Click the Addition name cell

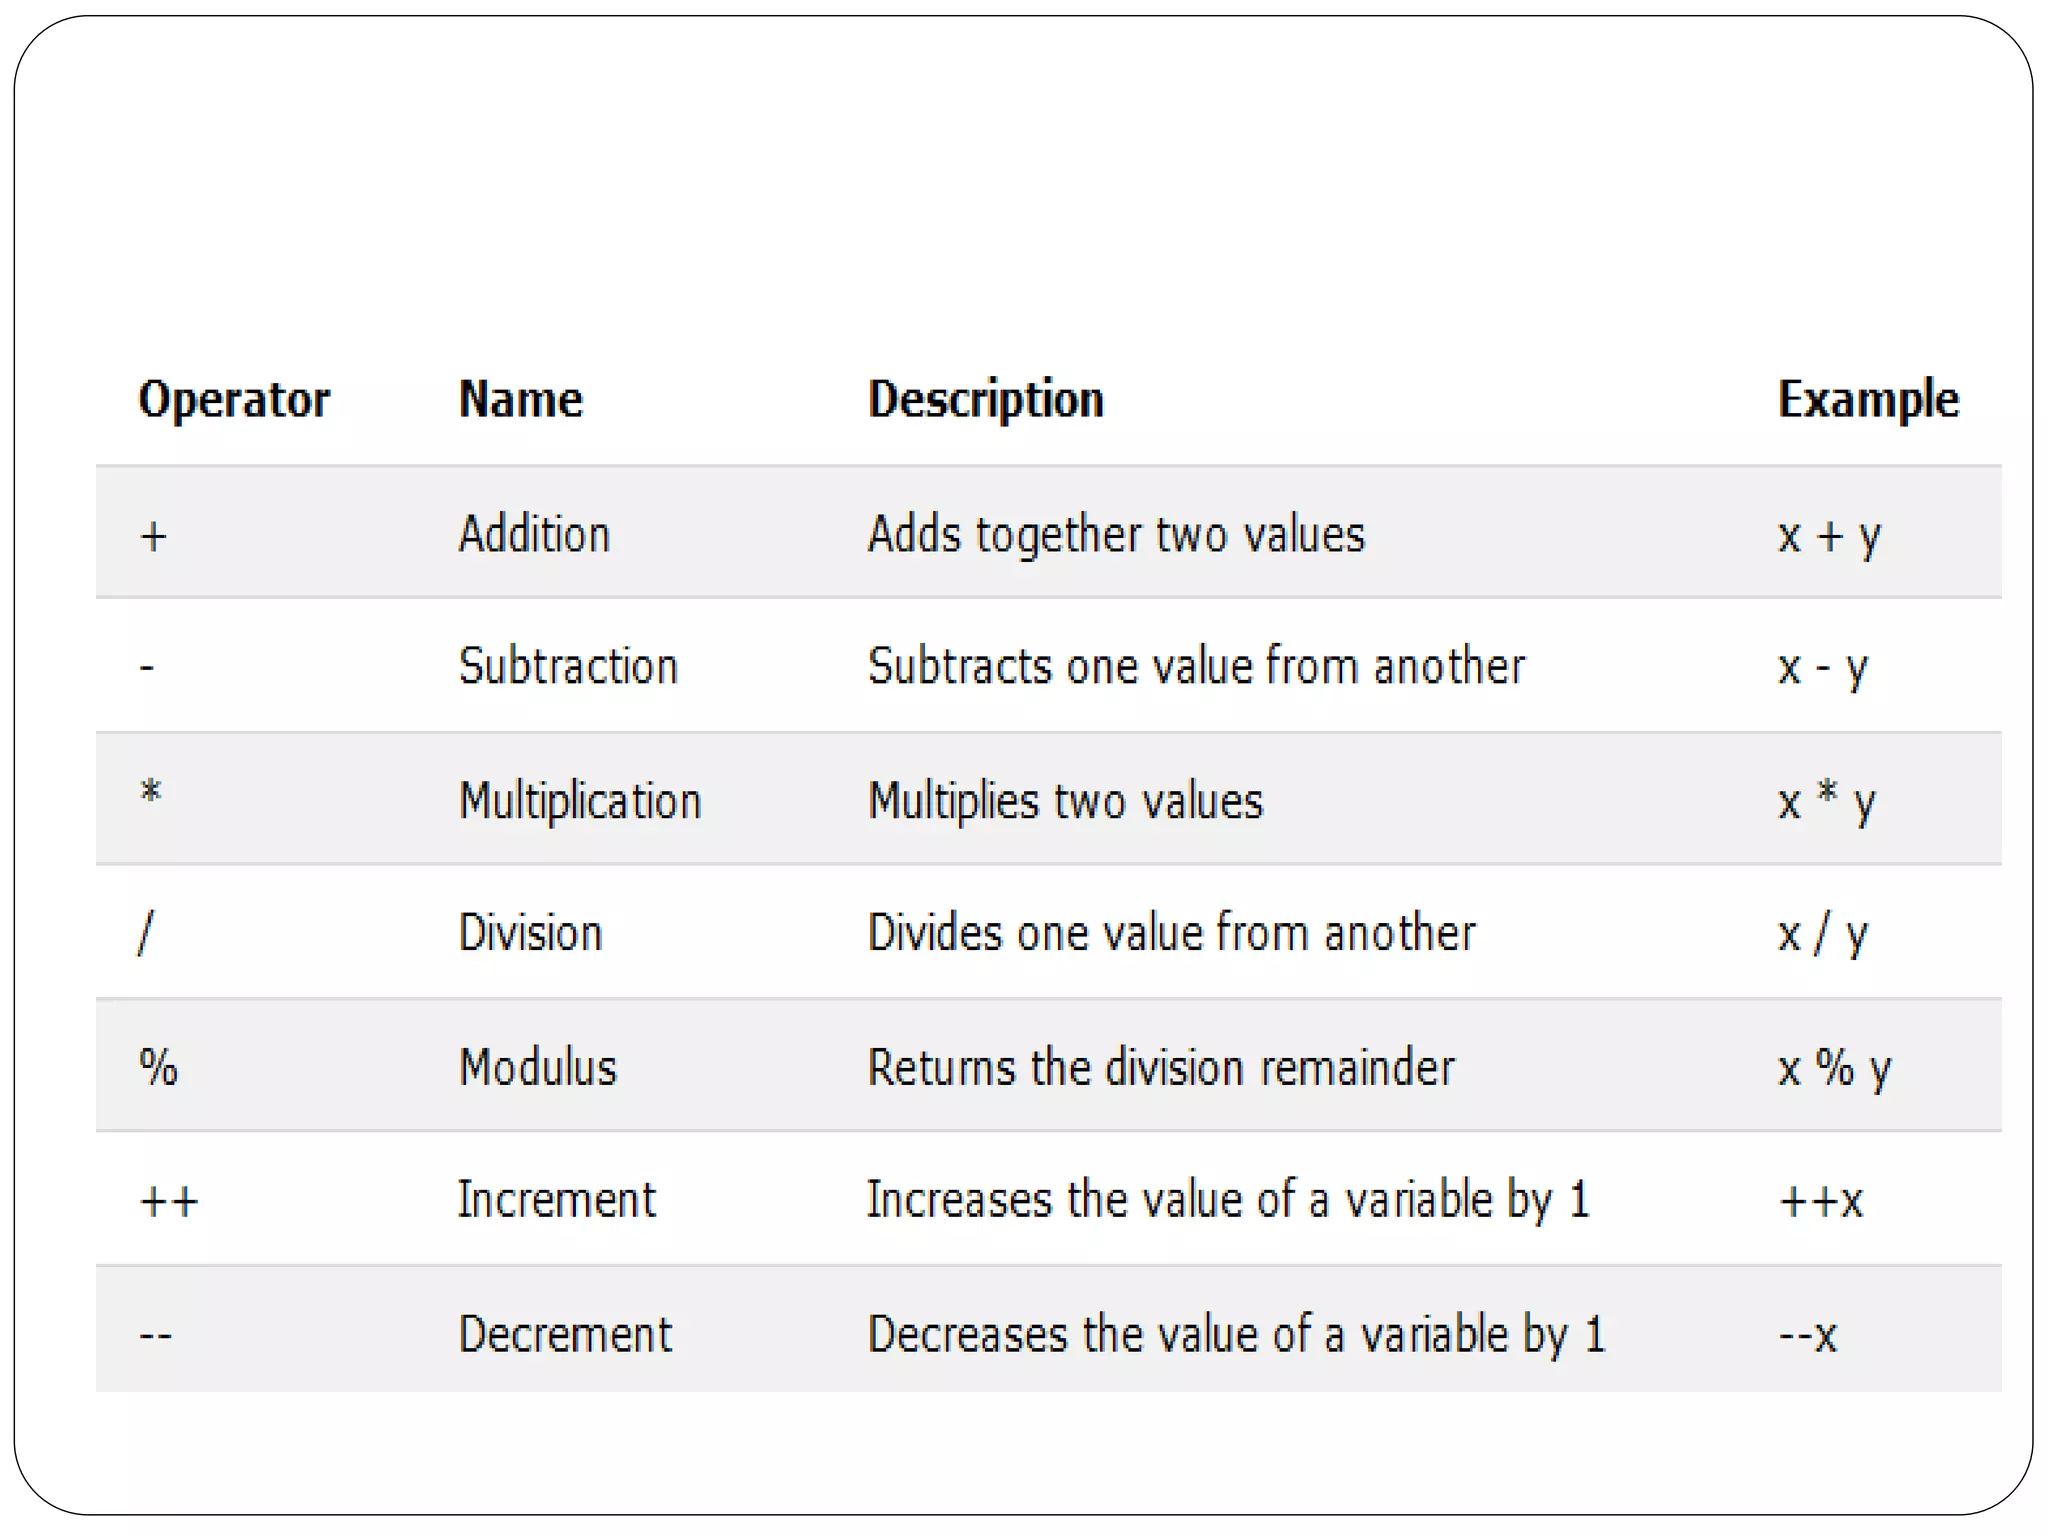click(534, 534)
